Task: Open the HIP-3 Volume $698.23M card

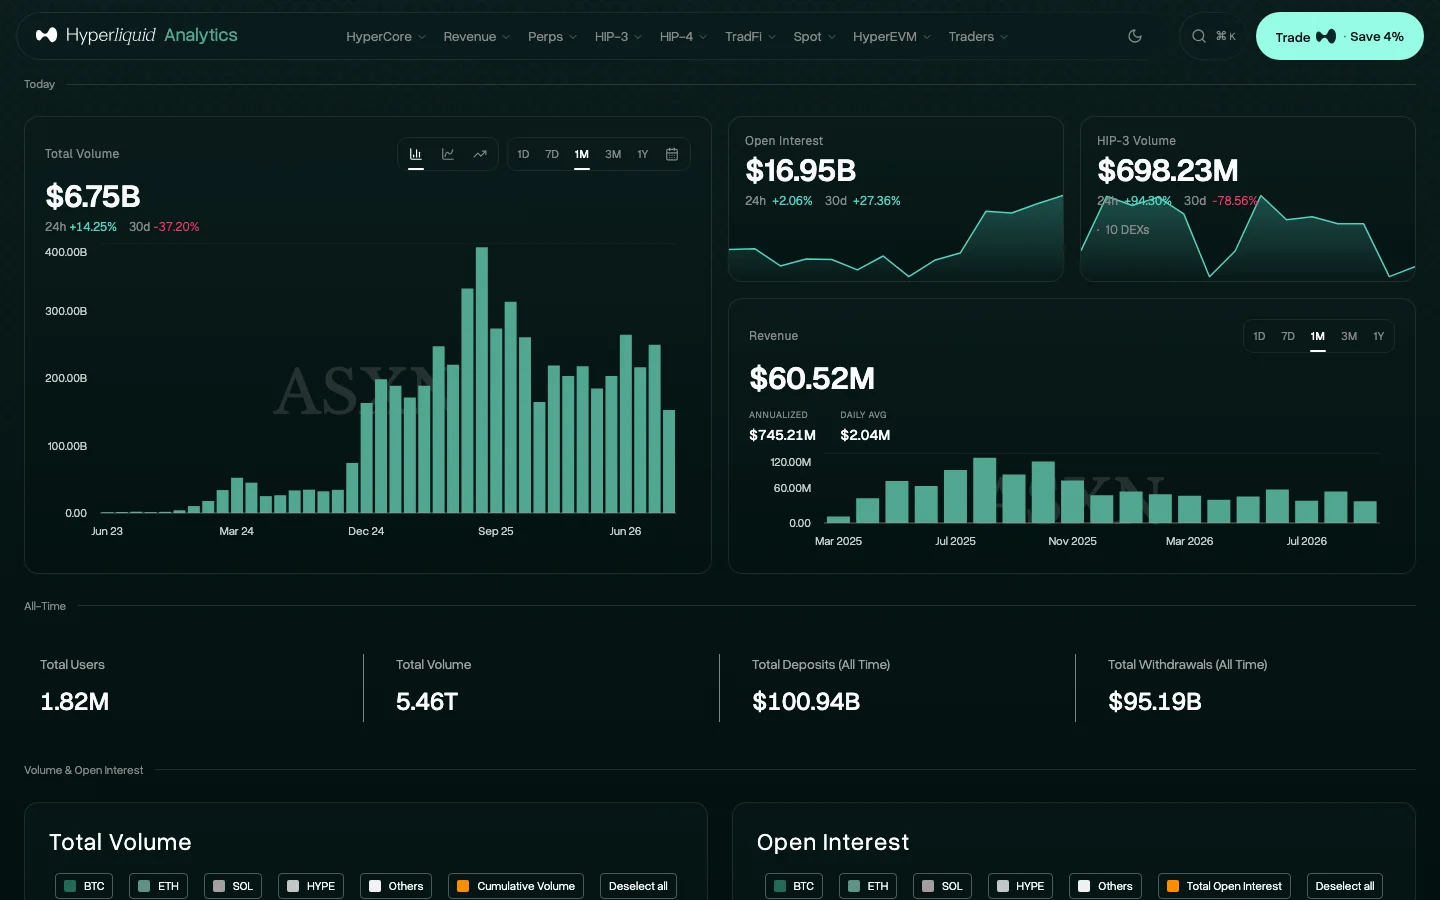Action: click(1248, 199)
